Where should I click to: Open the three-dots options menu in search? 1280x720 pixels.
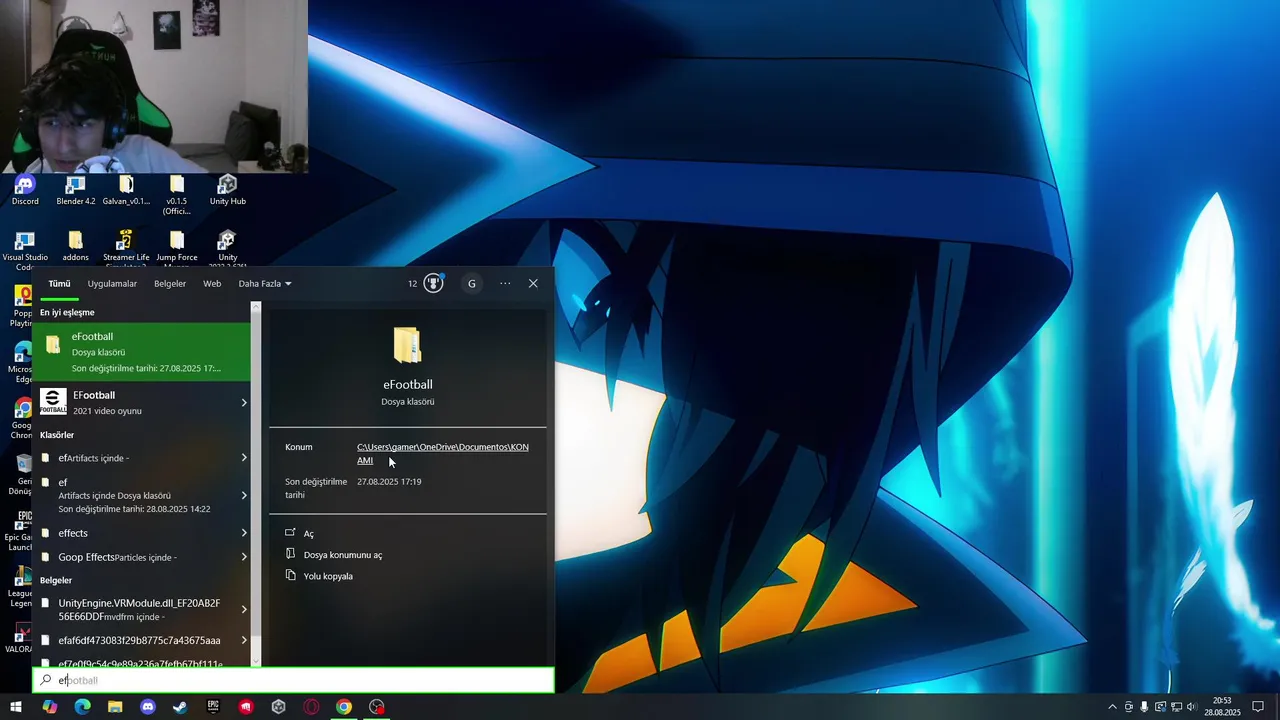point(505,283)
